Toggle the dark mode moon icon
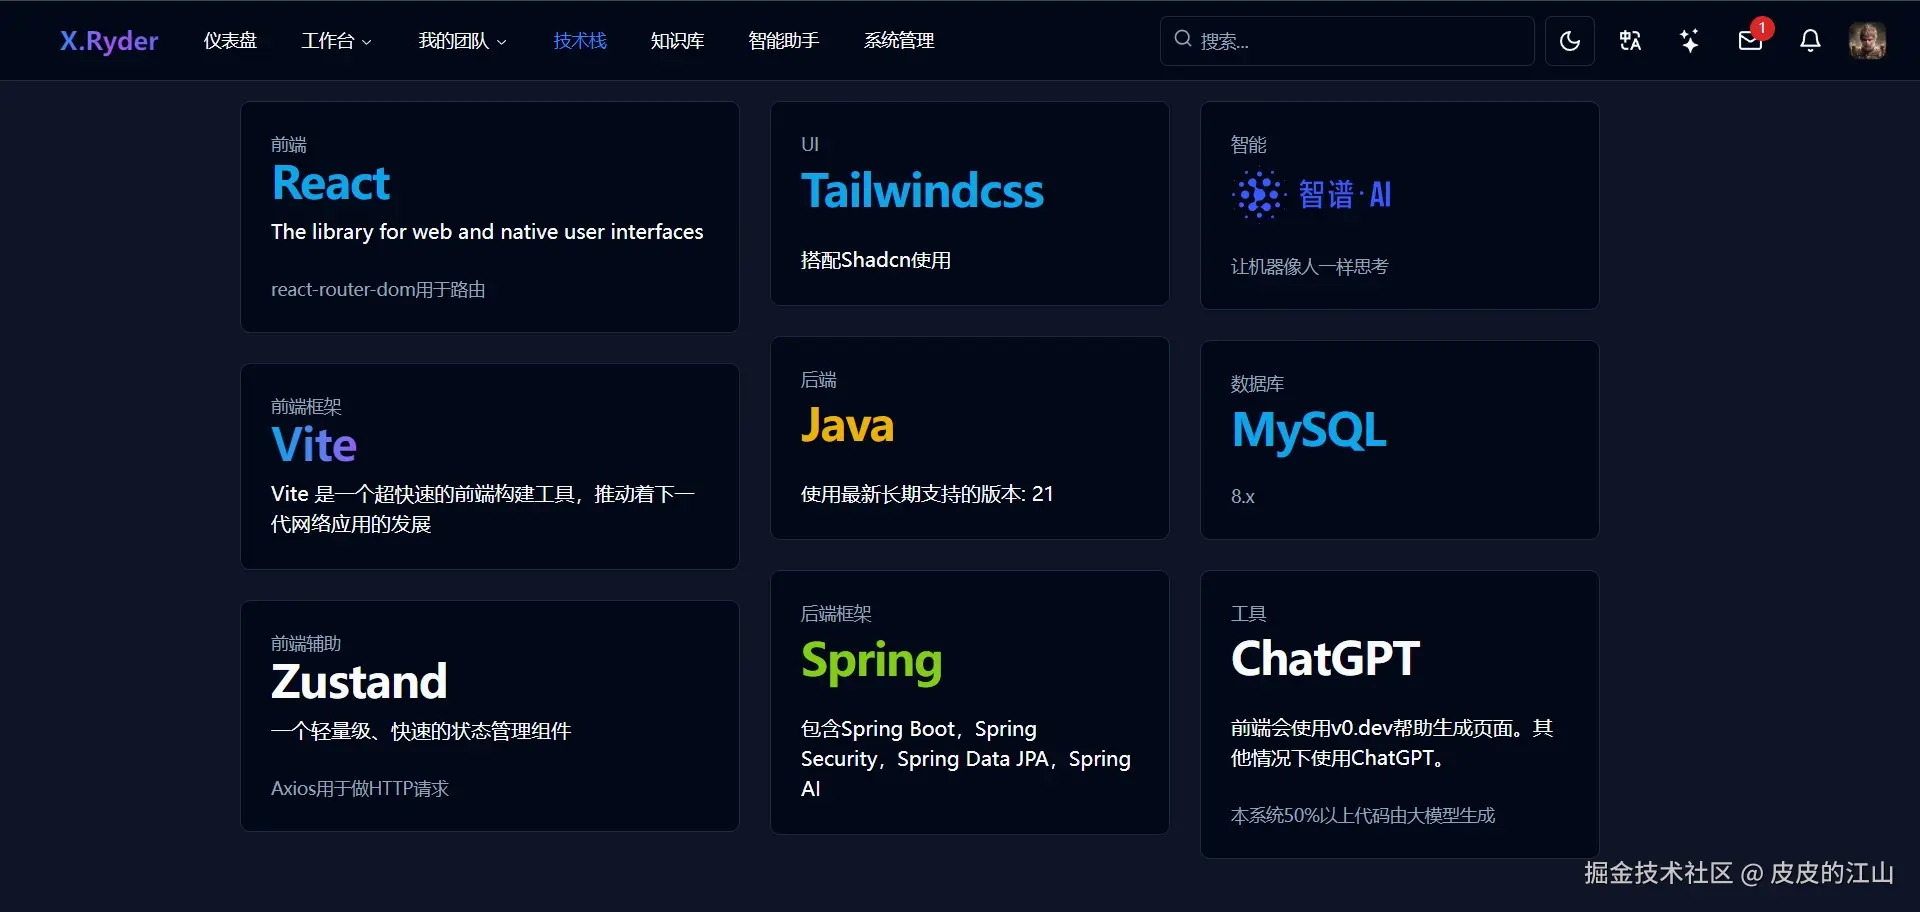This screenshot has height=912, width=1920. pyautogui.click(x=1570, y=41)
